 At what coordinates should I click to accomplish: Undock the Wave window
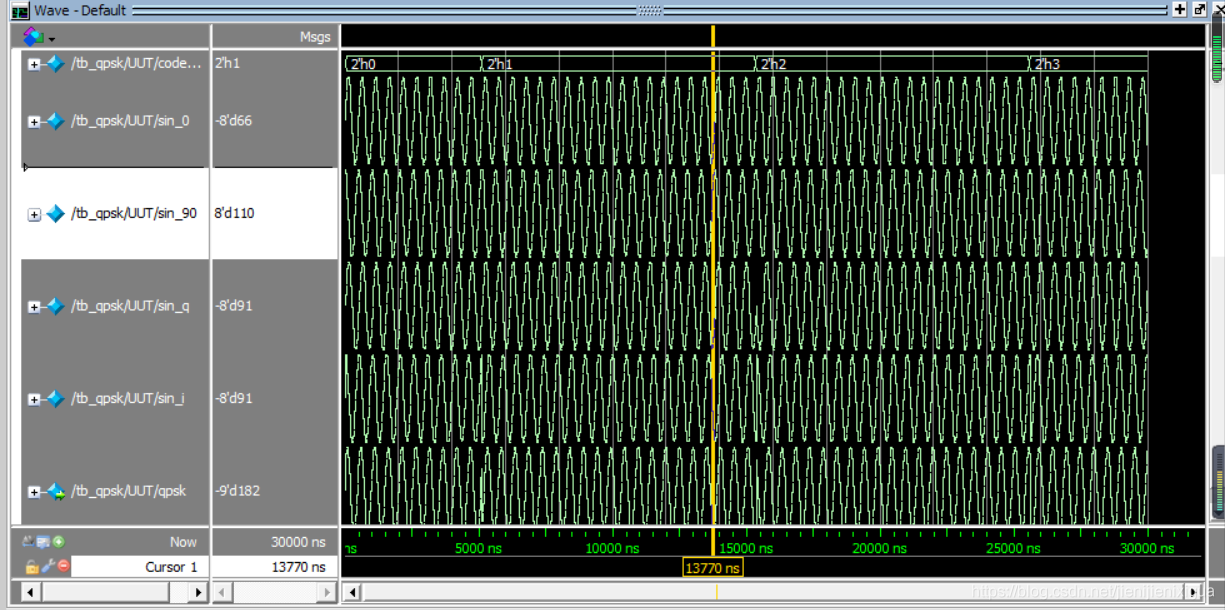click(1199, 9)
